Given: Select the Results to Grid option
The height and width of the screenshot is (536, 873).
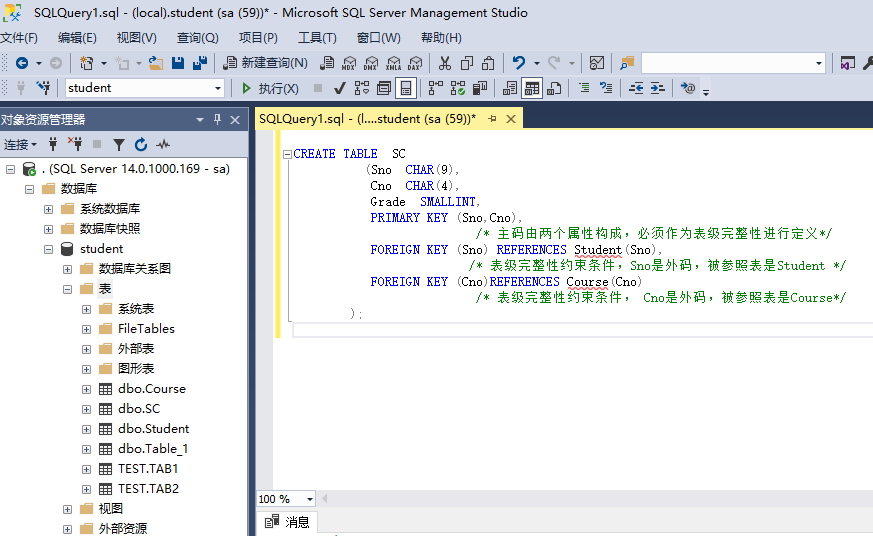Looking at the screenshot, I should tap(532, 88).
